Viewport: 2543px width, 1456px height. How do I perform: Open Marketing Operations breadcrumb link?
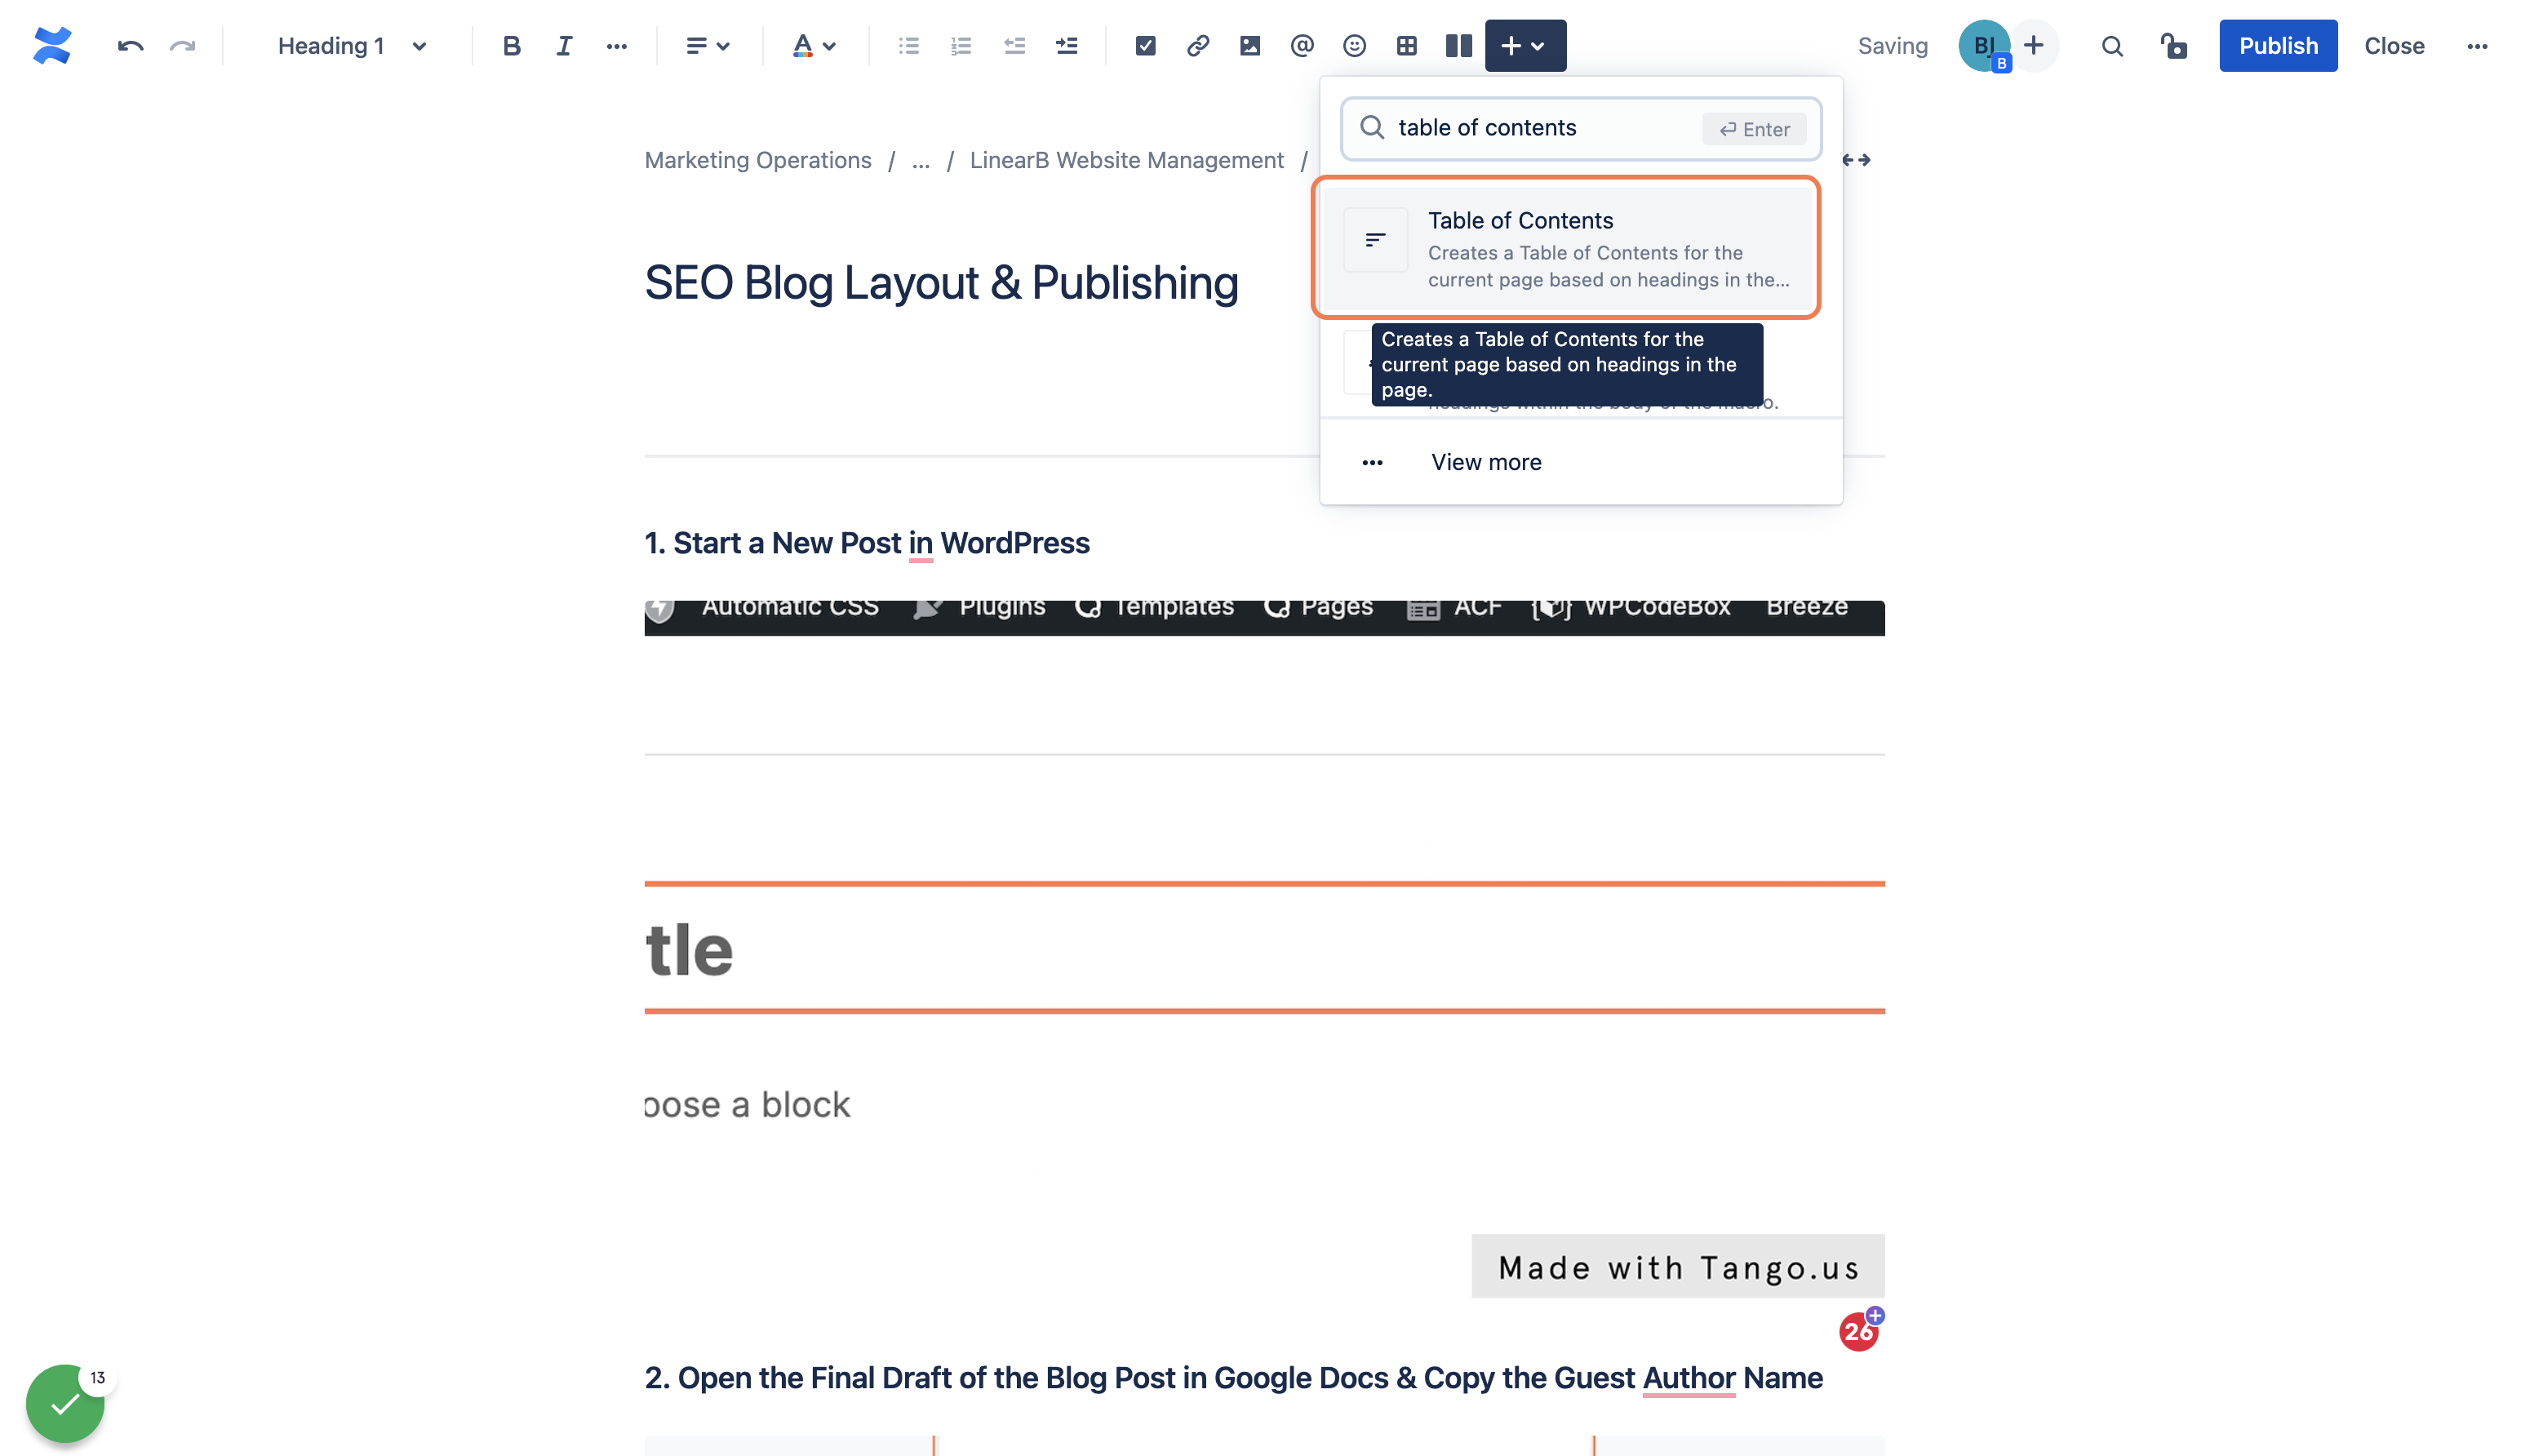point(758,160)
